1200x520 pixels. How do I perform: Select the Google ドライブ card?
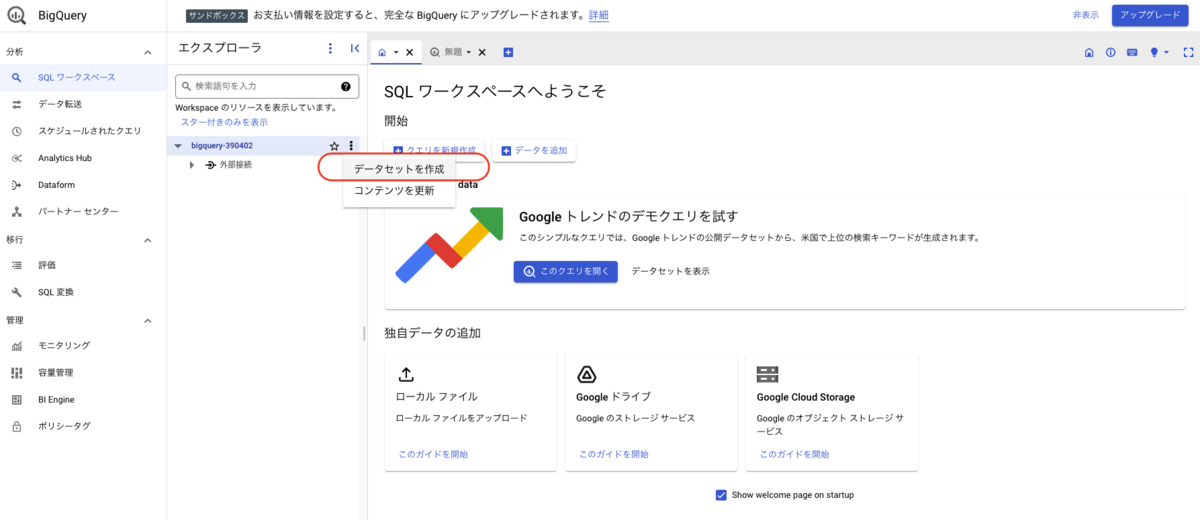coord(651,412)
